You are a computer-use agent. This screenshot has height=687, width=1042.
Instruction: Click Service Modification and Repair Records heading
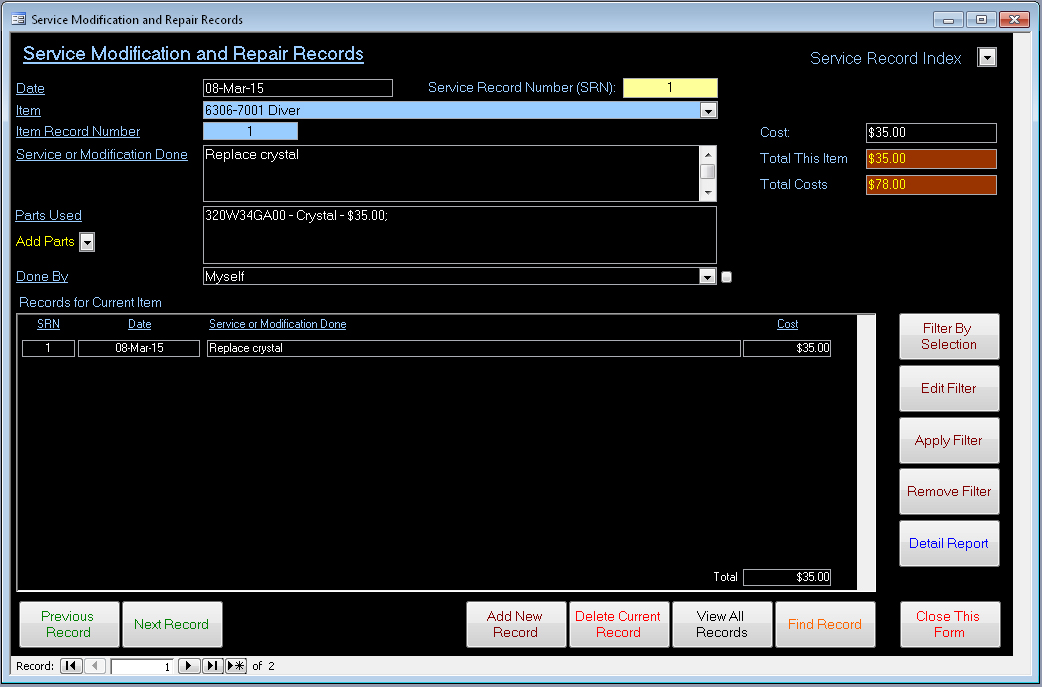pos(193,54)
